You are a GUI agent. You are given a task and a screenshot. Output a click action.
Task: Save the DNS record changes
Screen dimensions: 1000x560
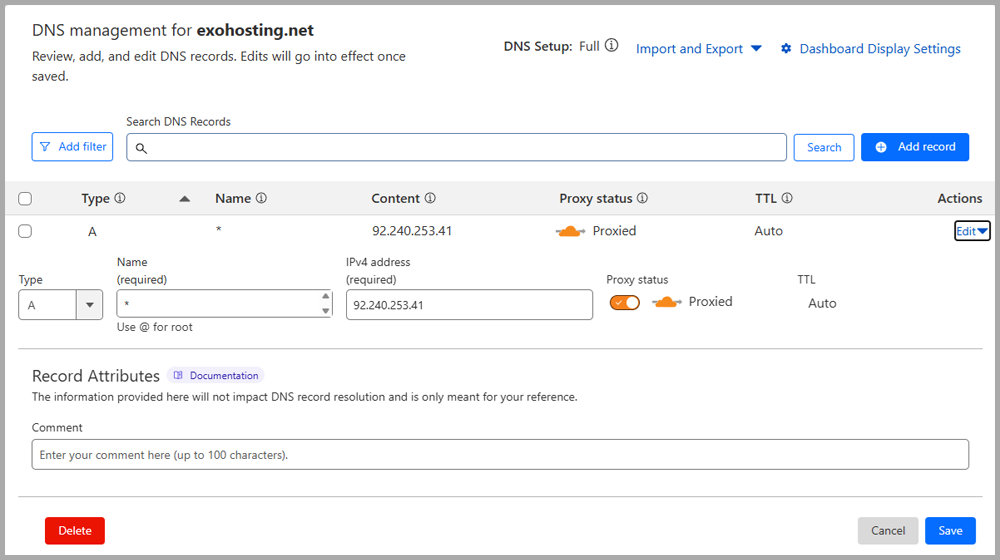950,531
